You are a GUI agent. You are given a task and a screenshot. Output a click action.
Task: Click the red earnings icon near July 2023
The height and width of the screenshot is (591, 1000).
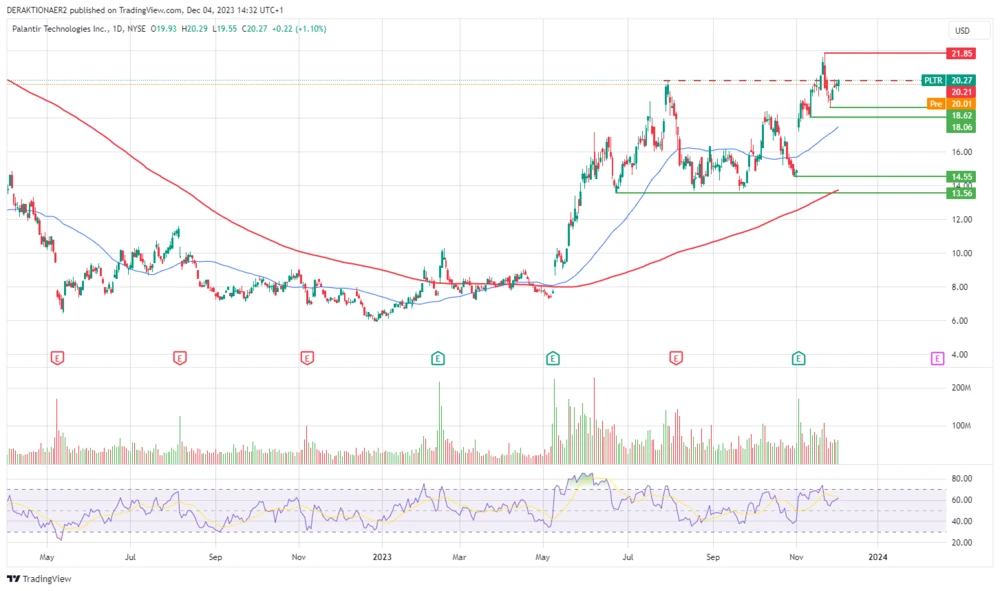pos(676,357)
